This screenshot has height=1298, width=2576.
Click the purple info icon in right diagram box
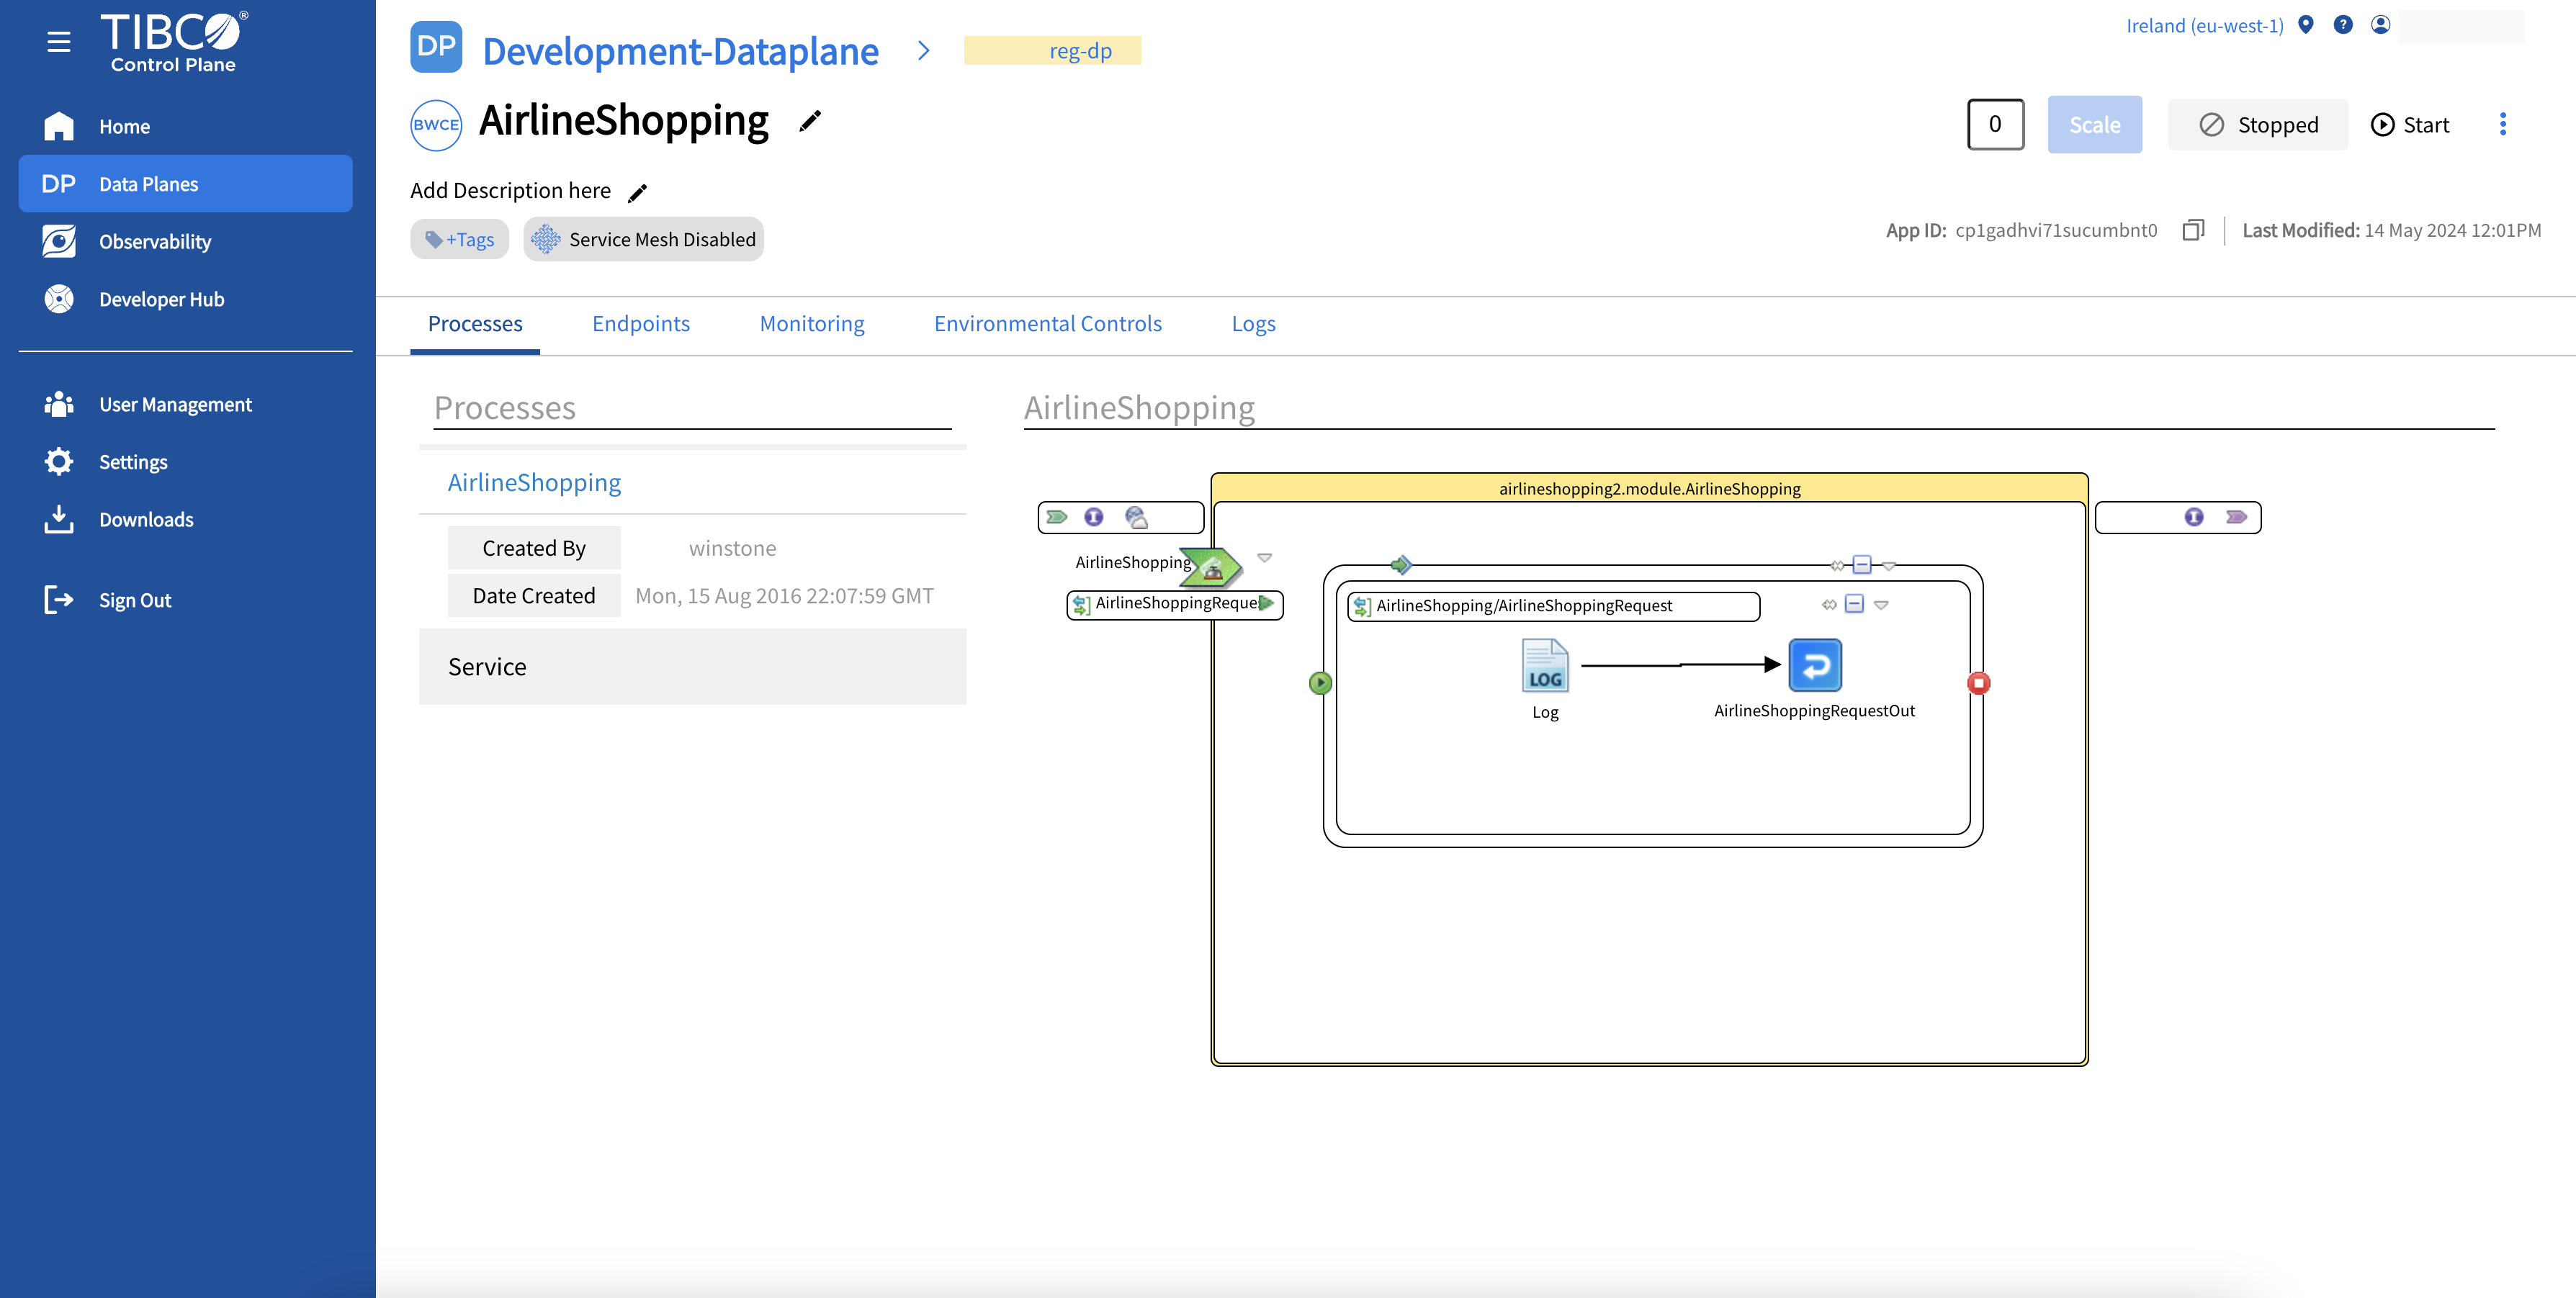[x=2194, y=517]
